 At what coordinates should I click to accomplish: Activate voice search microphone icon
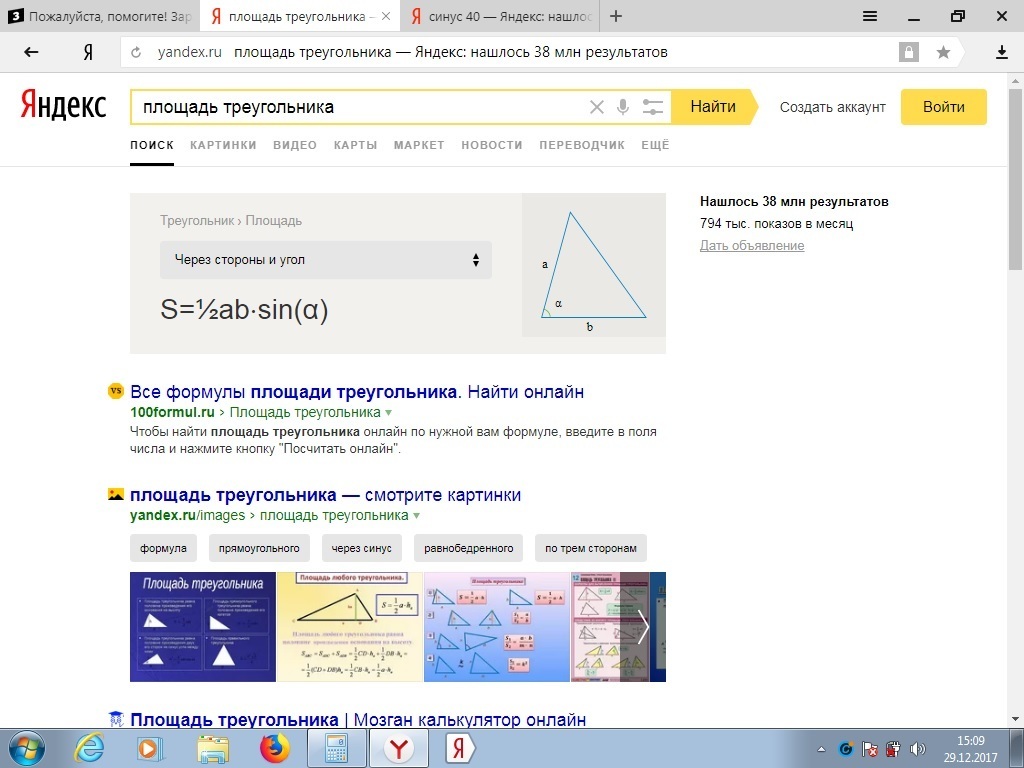tap(623, 107)
